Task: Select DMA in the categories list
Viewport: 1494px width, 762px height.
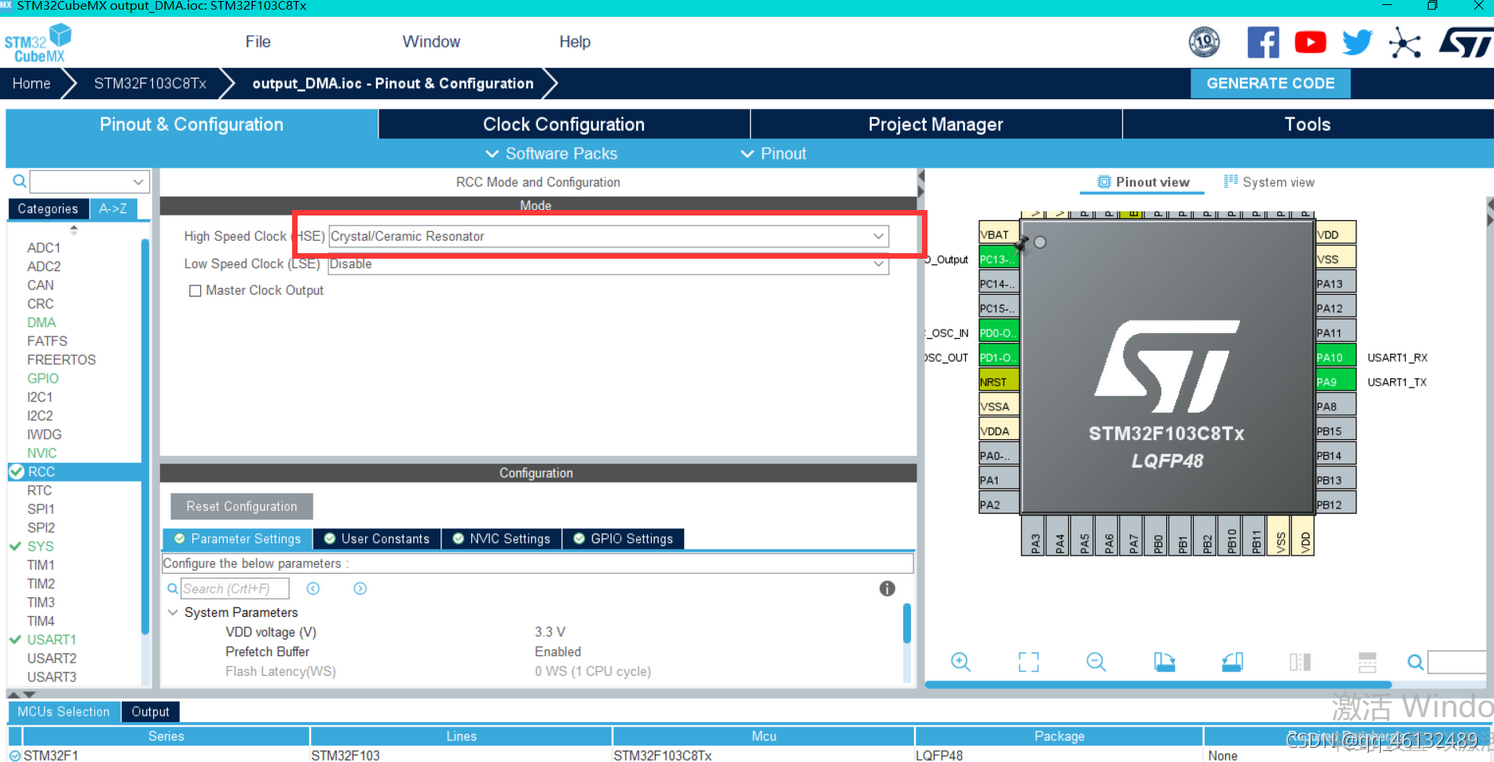Action: (41, 322)
